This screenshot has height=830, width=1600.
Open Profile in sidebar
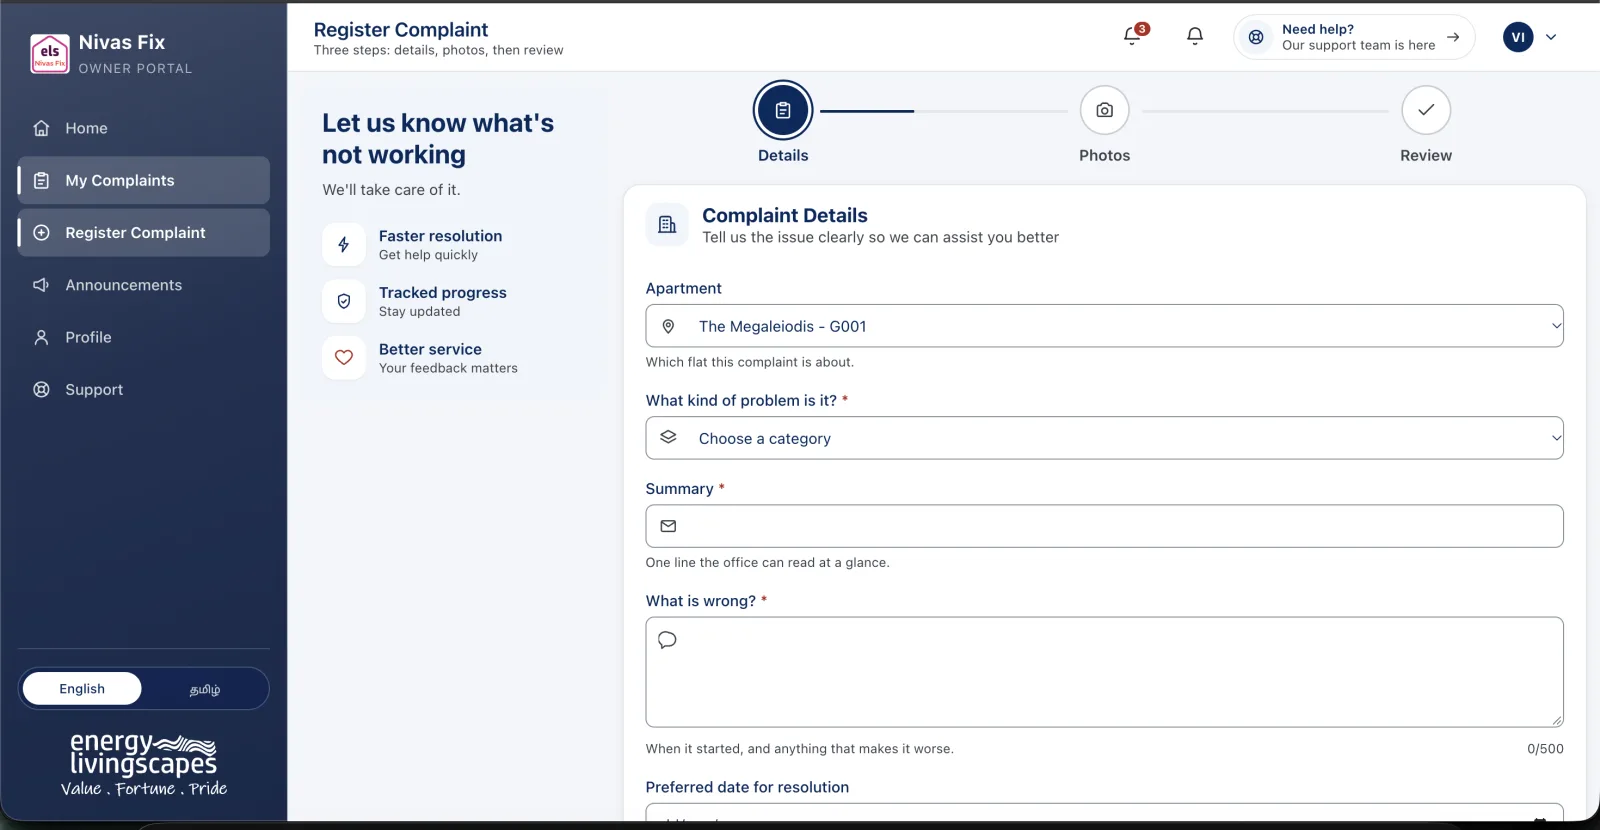tap(144, 337)
